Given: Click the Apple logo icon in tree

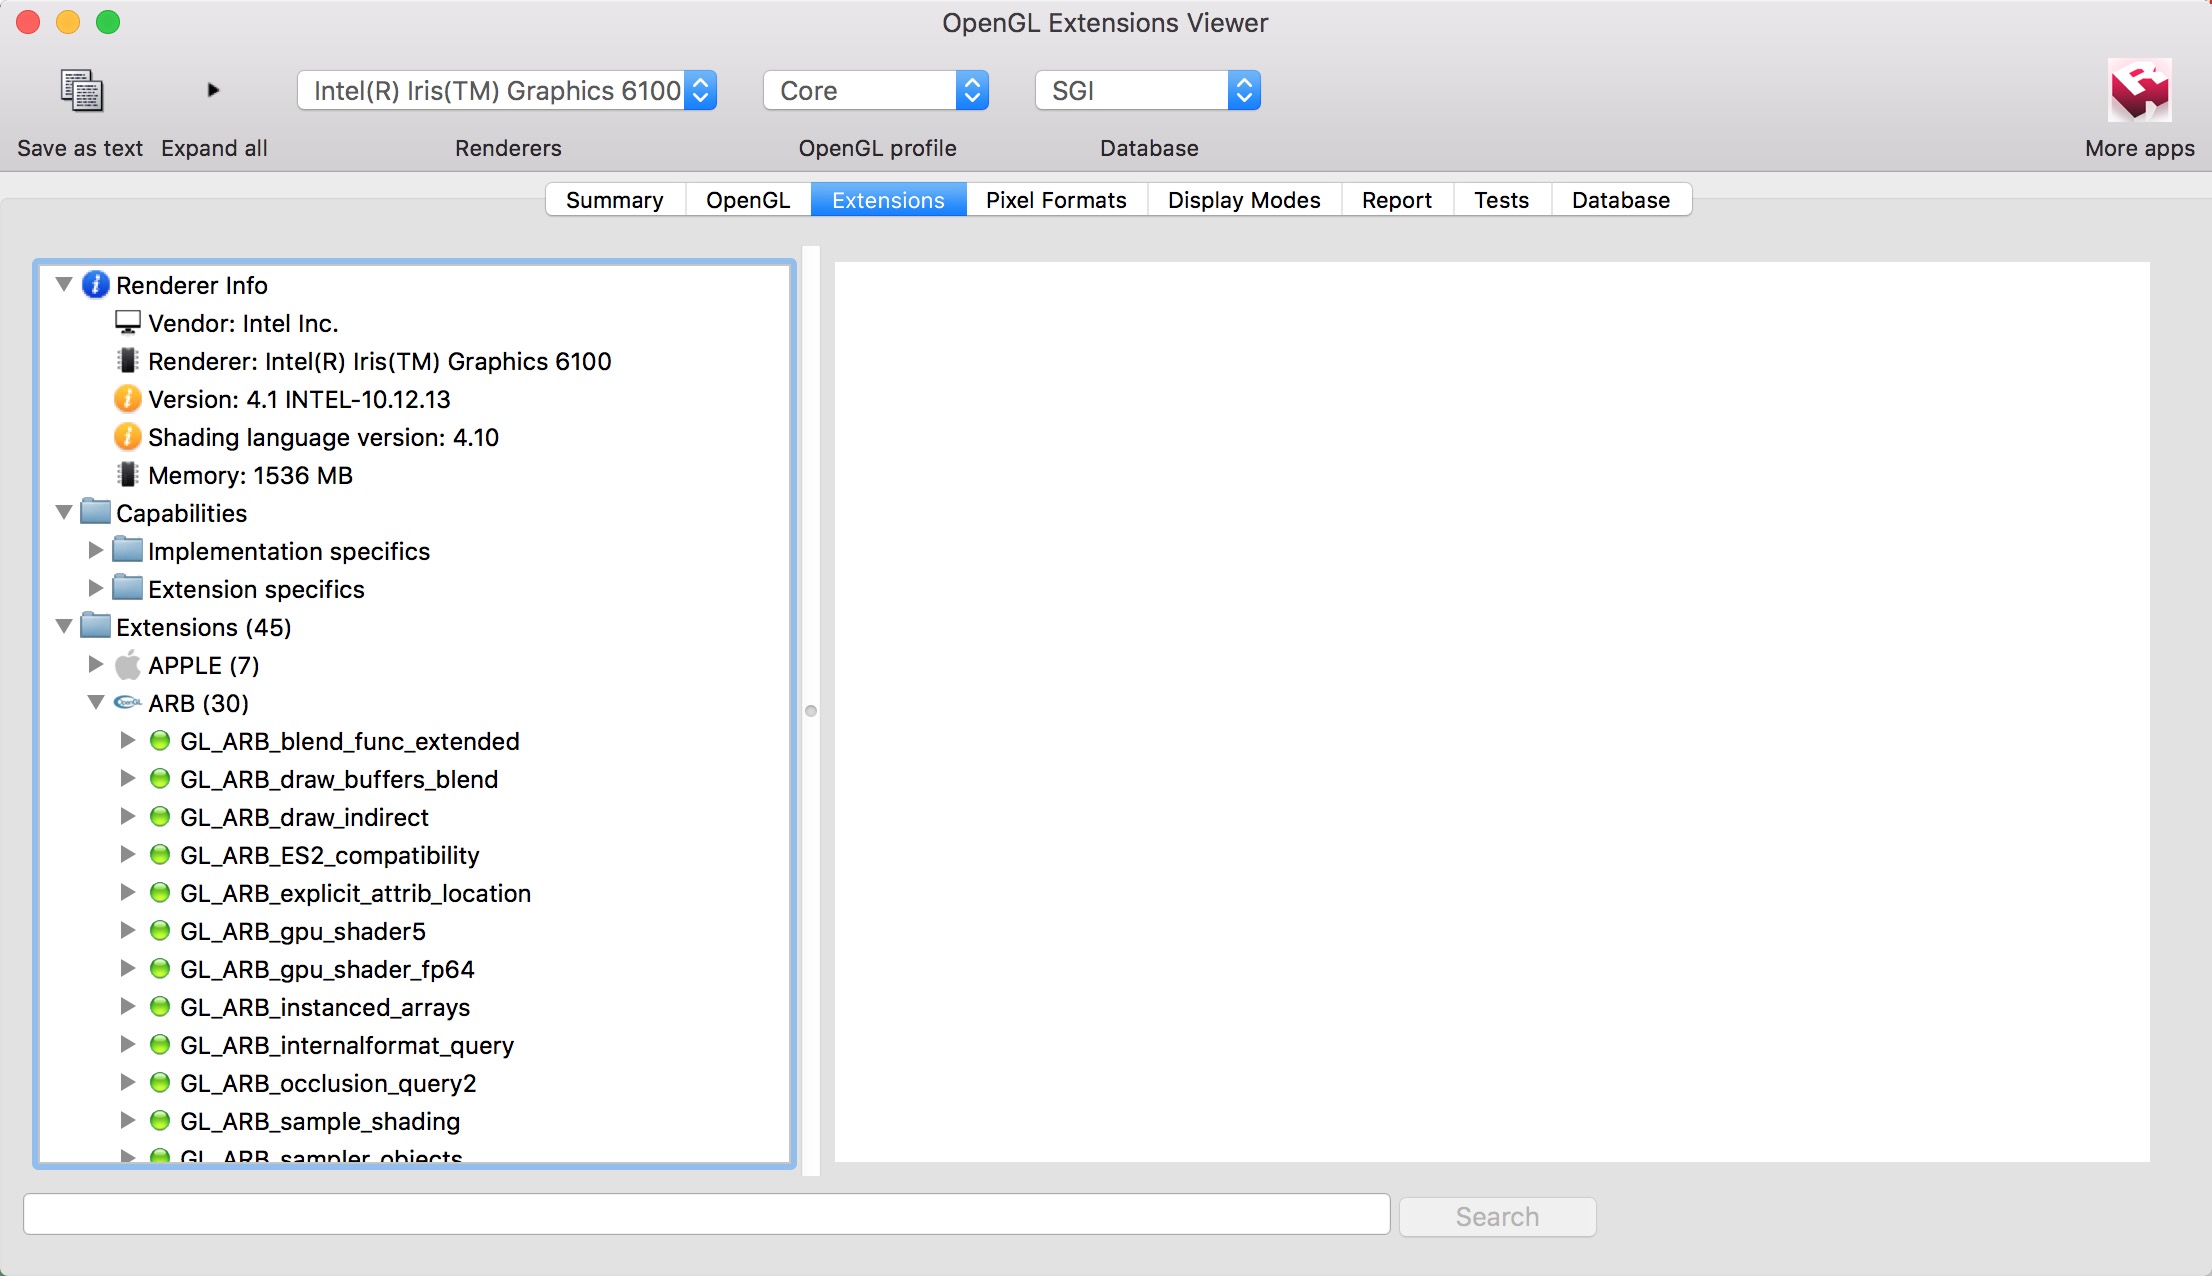Looking at the screenshot, I should [127, 665].
